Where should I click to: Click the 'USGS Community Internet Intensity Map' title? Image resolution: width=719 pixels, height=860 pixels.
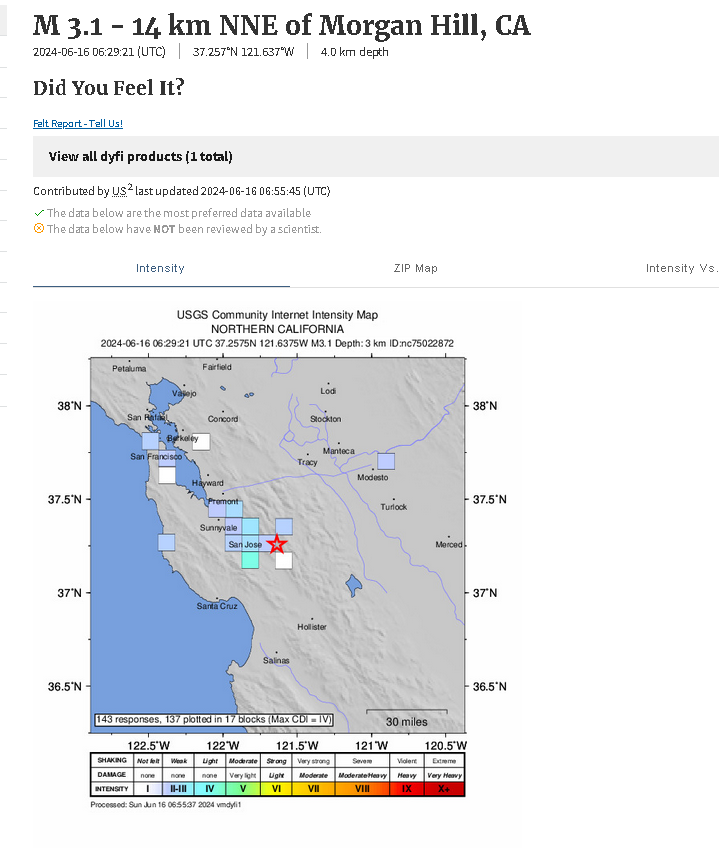click(278, 315)
